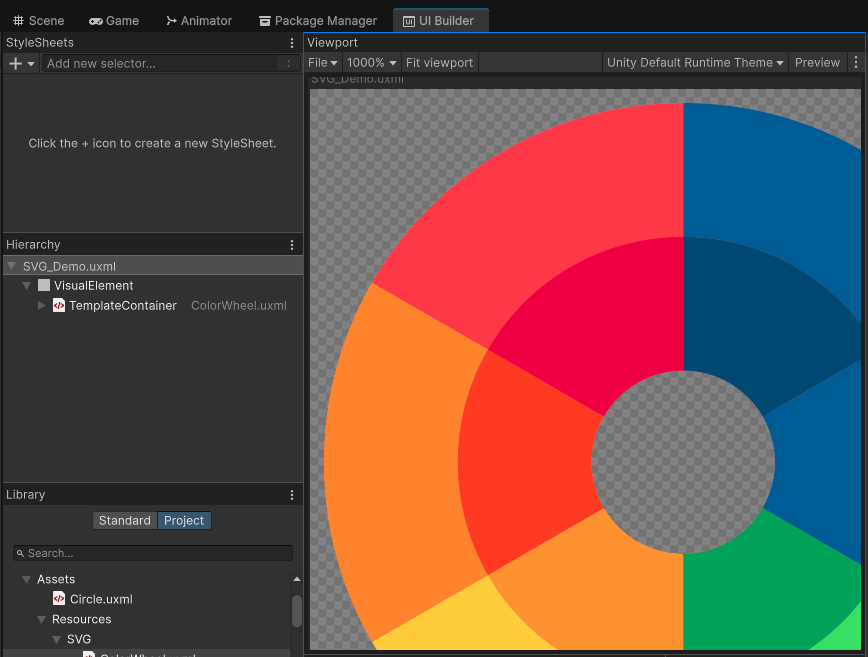Click the Library search field
Screen dimensions: 868x657
pos(155,553)
